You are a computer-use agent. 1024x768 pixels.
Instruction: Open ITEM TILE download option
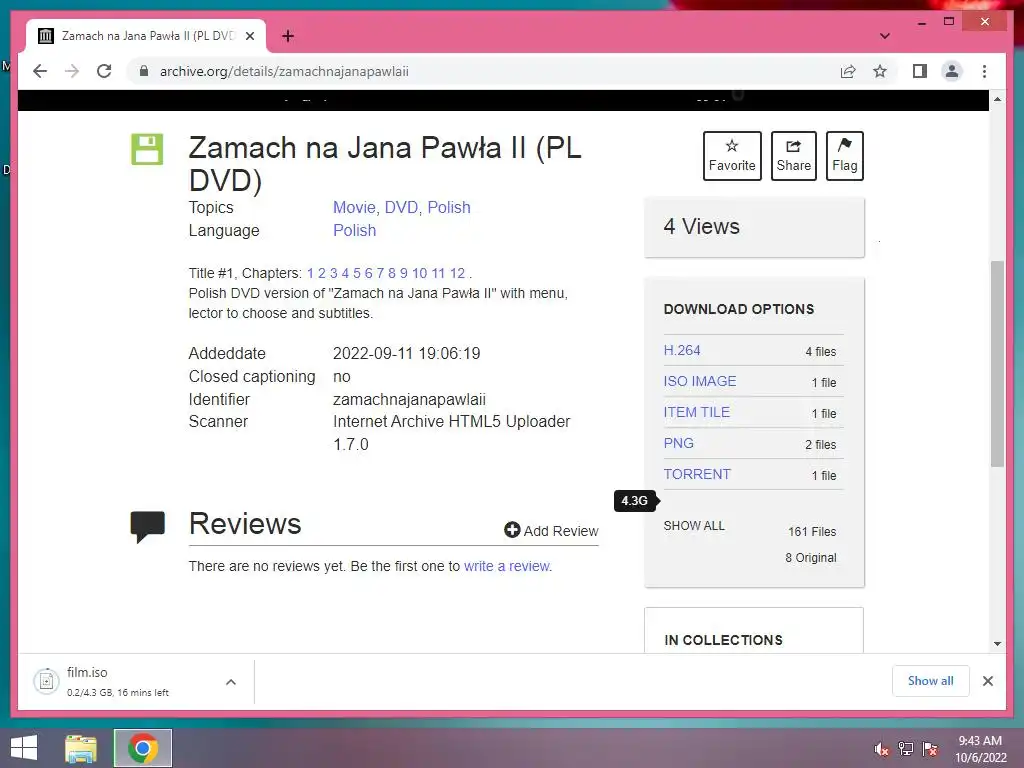click(x=696, y=412)
